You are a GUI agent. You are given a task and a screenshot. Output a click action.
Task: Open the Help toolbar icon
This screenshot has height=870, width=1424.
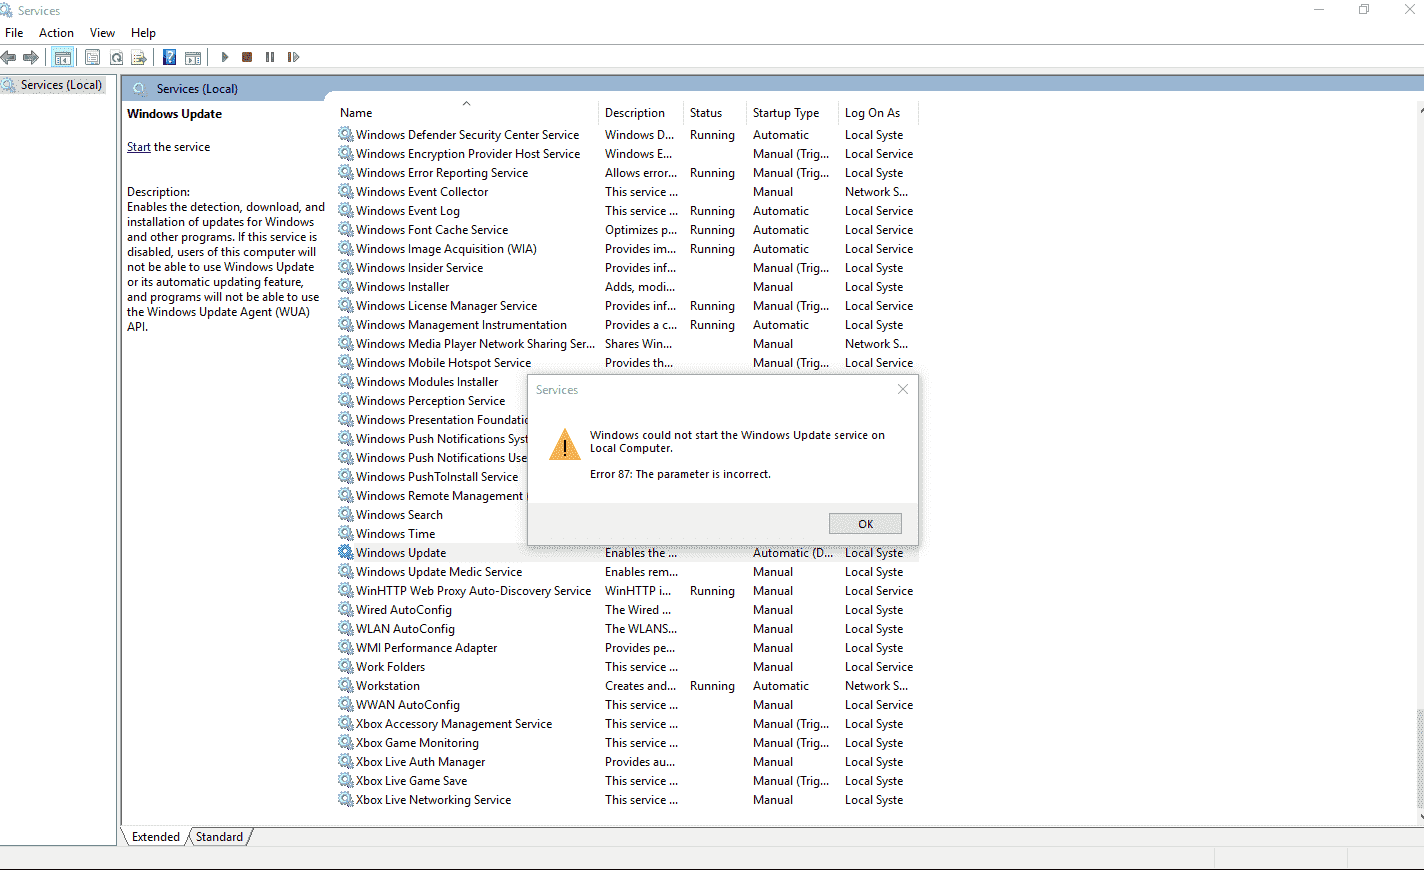pos(170,57)
